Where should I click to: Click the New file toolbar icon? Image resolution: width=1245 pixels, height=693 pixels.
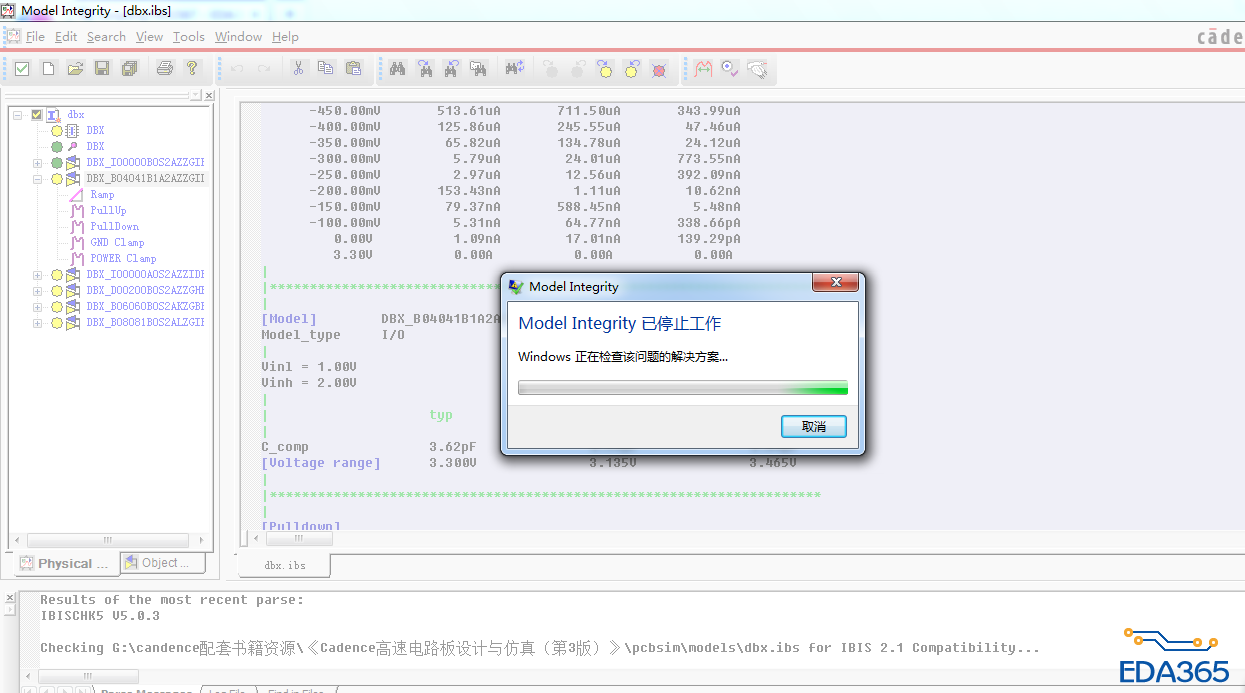pyautogui.click(x=48, y=69)
